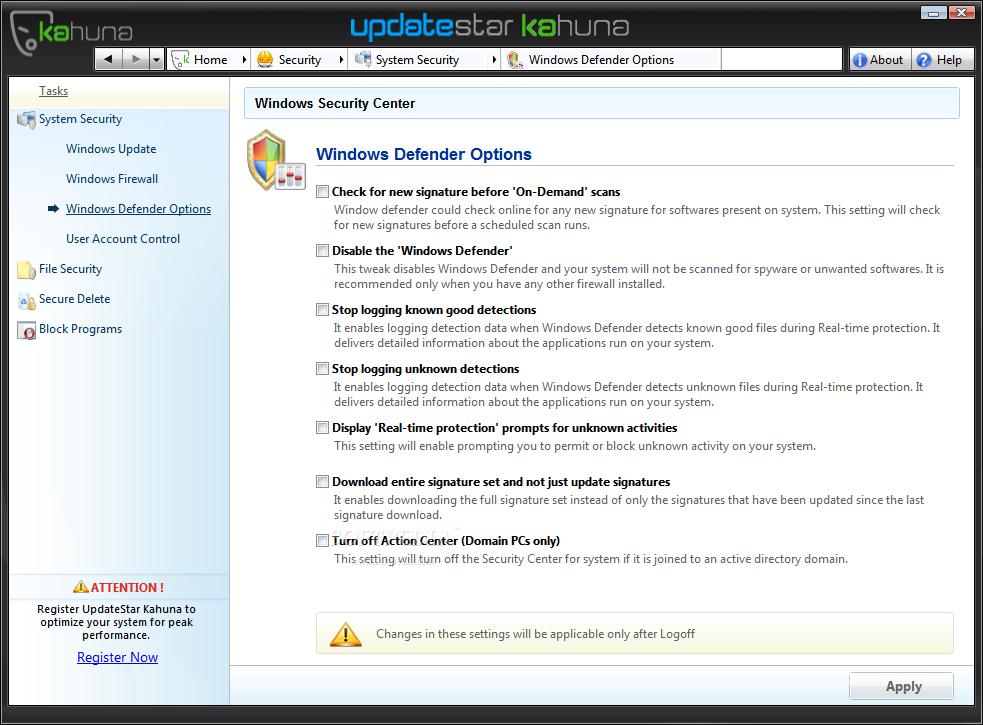Select Security in the breadcrumb bar

tap(300, 60)
